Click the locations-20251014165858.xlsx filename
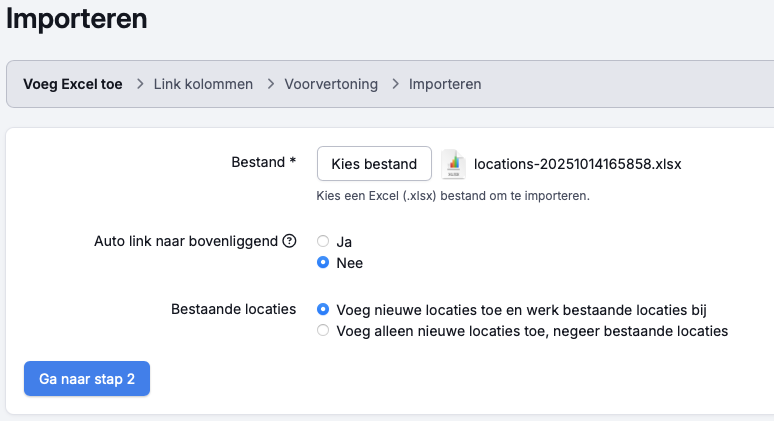This screenshot has height=421, width=774. pyautogui.click(x=577, y=164)
